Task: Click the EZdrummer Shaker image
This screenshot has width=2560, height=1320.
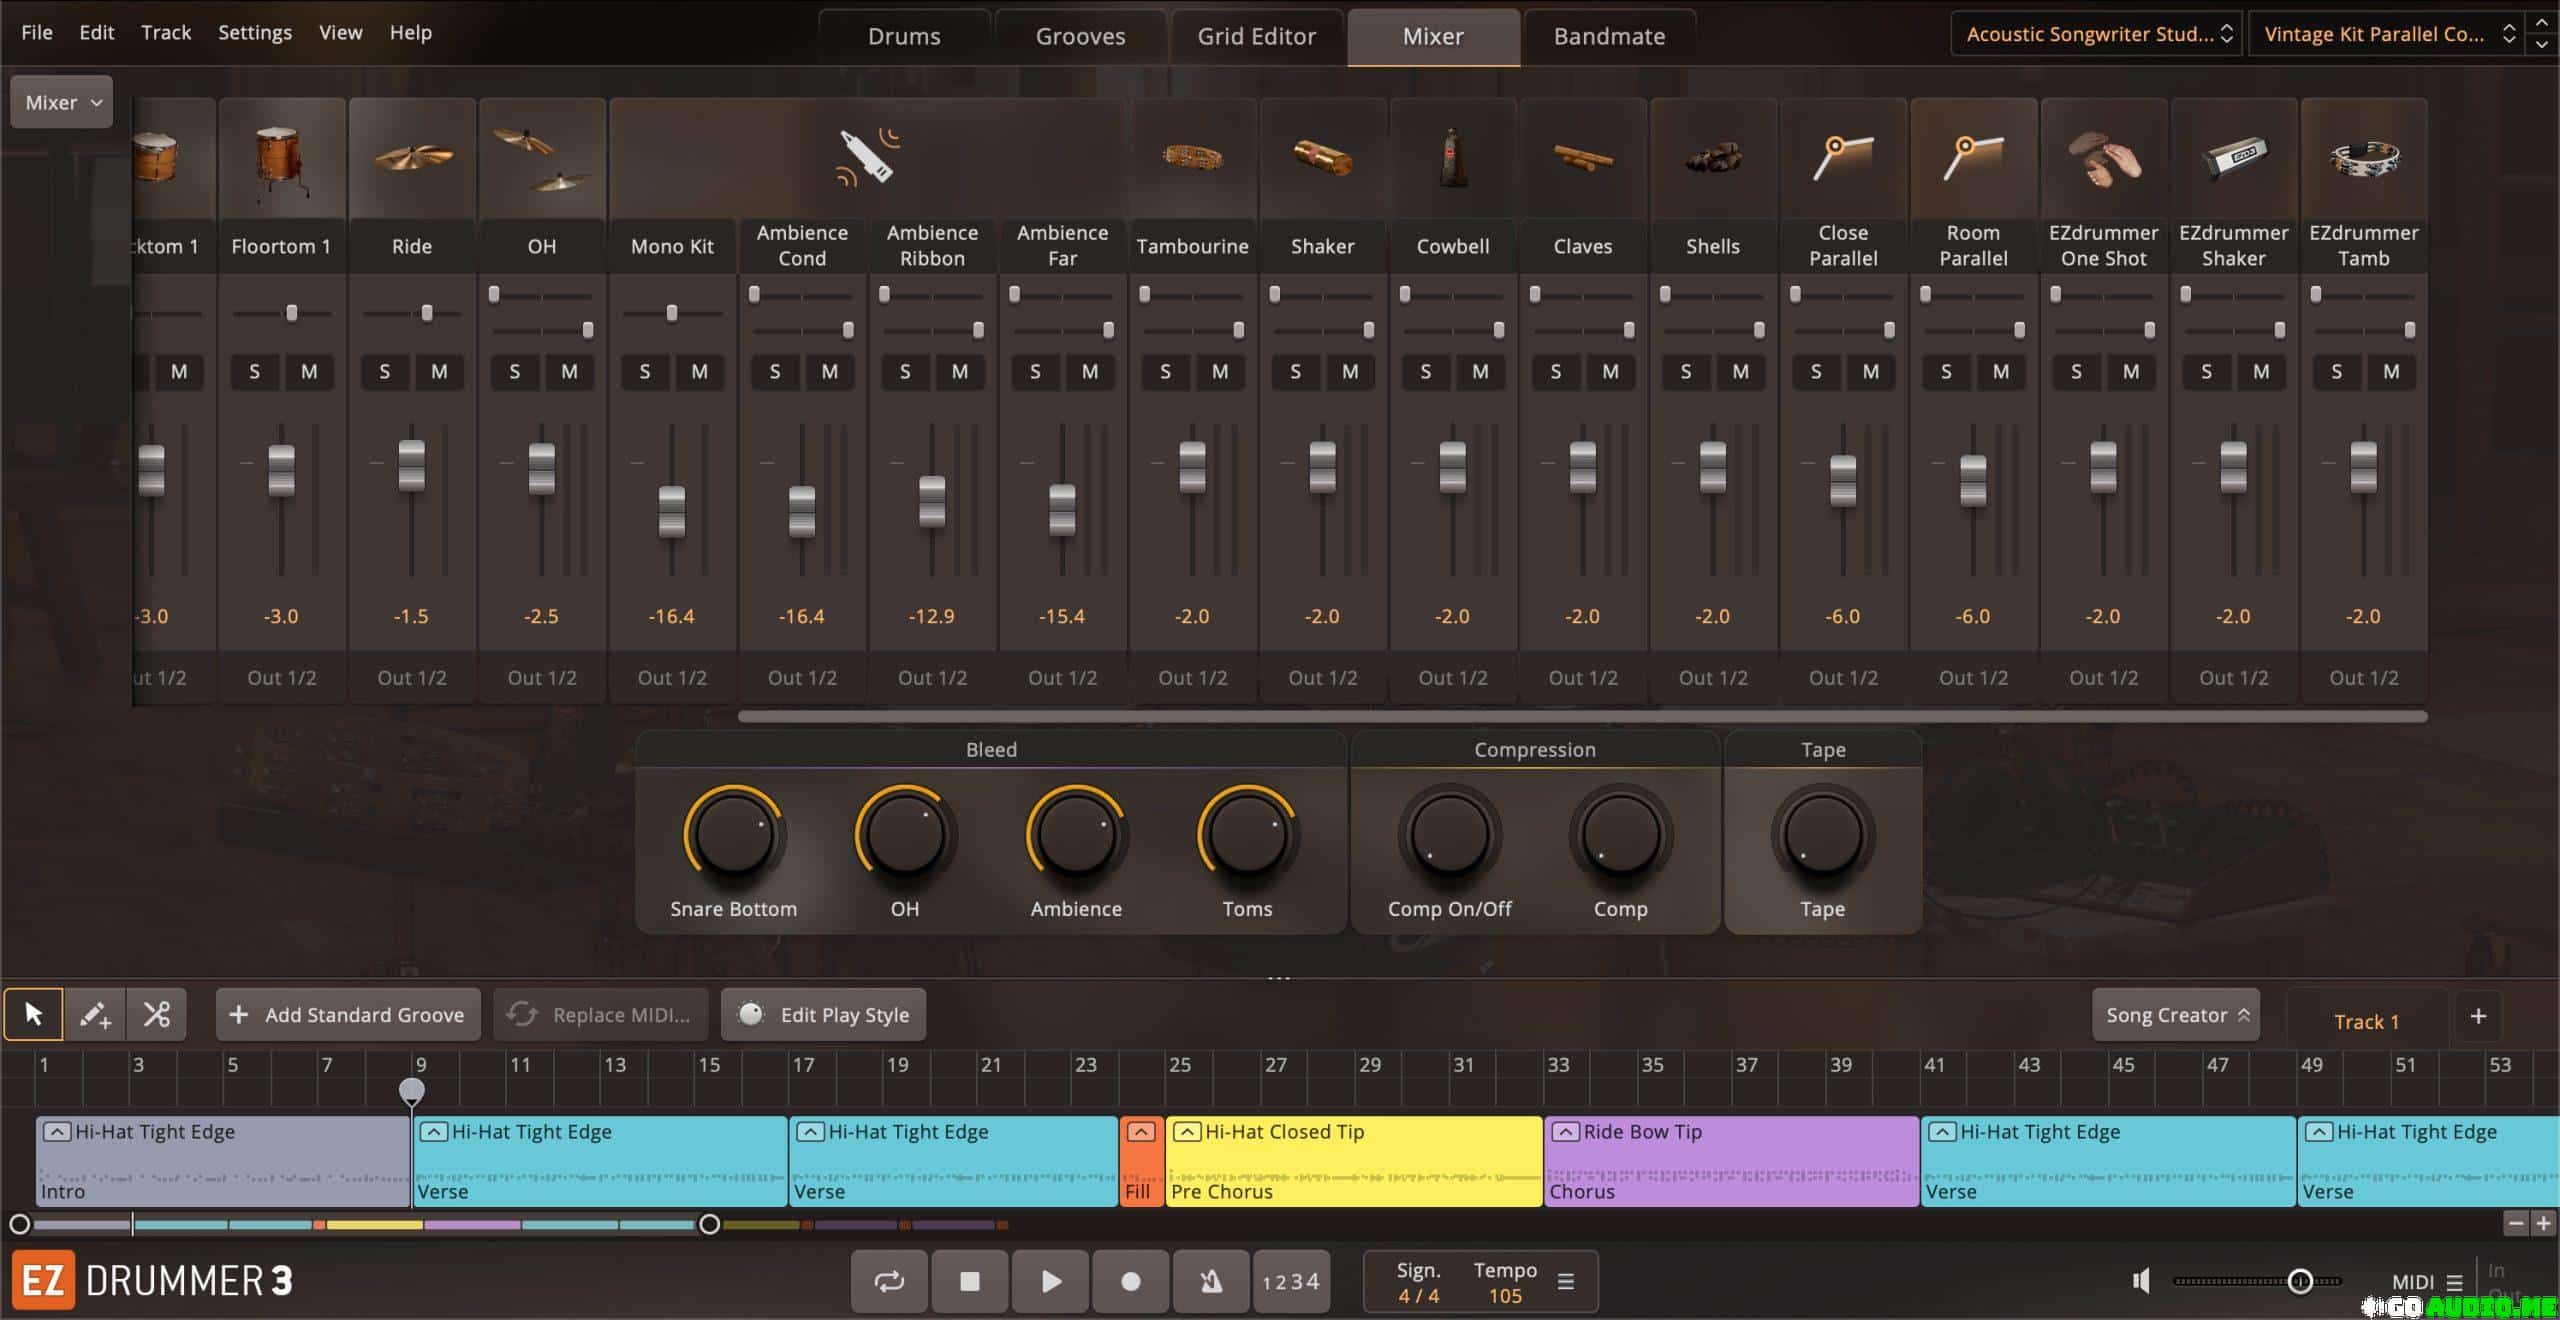Action: tap(2233, 158)
